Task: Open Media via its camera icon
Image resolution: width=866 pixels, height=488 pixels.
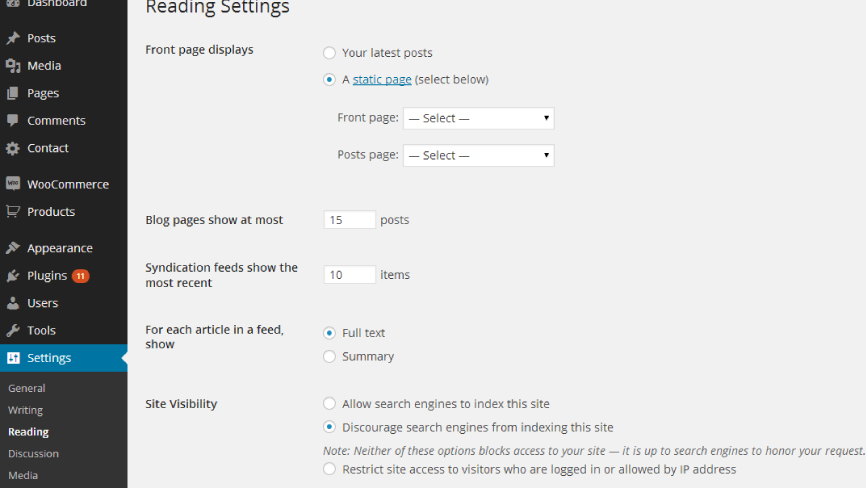Action: (x=13, y=66)
